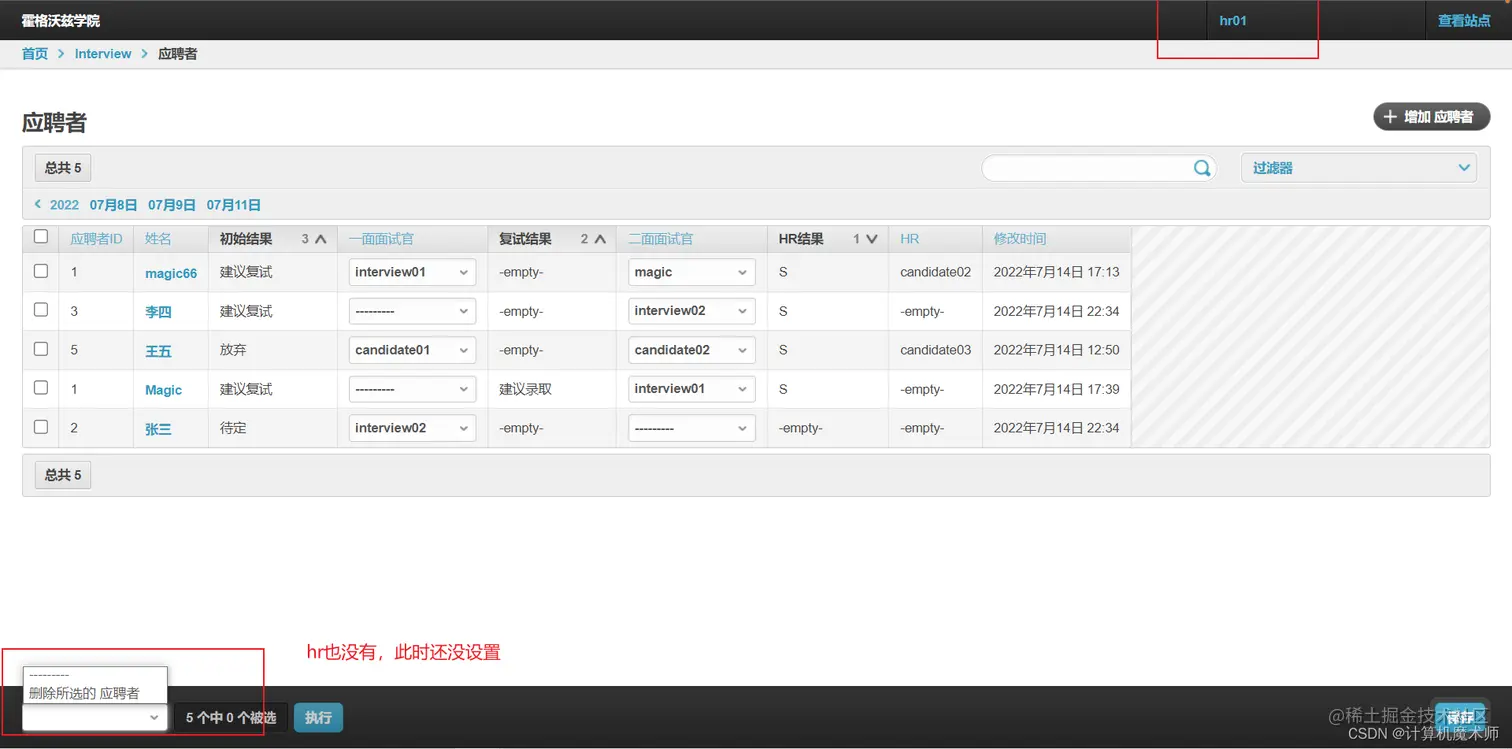Viewport: 1512px width, 749px height.
Task: Open Magic row's interview01 二面面试官 dropdown
Action: coord(691,389)
